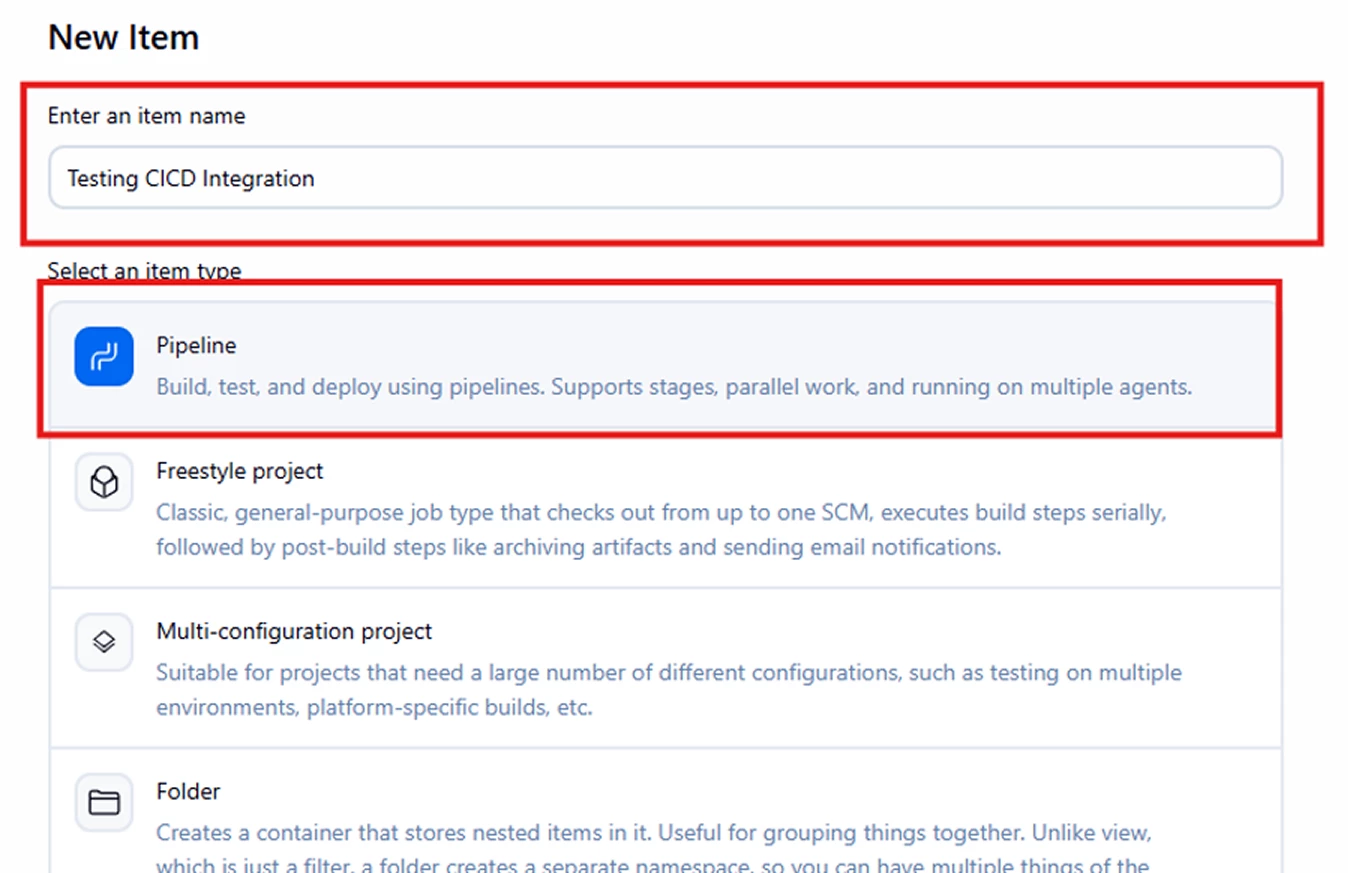Screen dimensions: 1349x873
Task: Choose the Freestyle project title
Action: point(240,471)
